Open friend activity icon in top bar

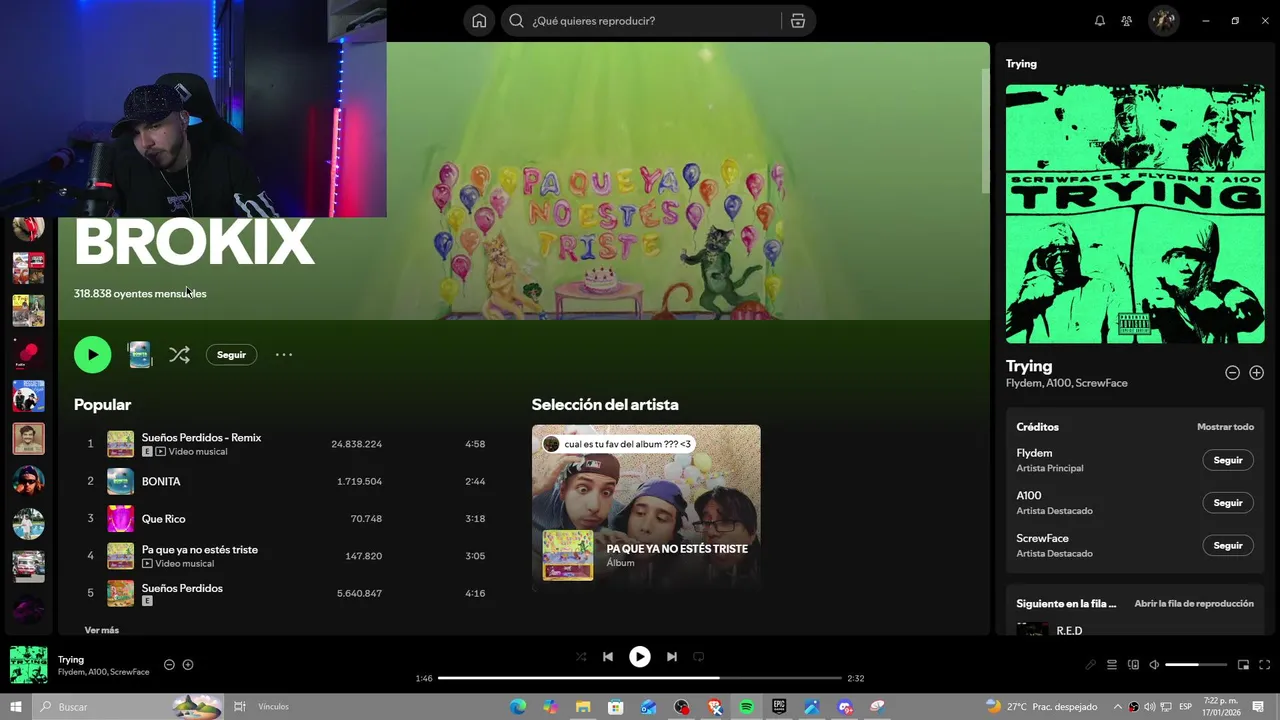click(x=1127, y=21)
